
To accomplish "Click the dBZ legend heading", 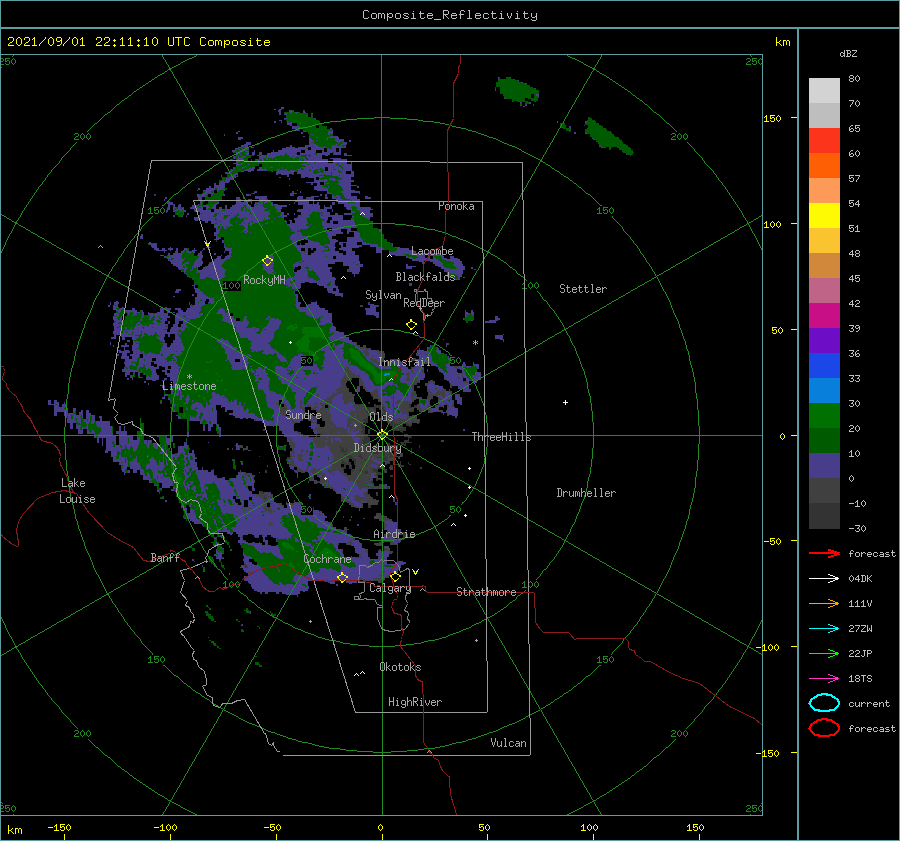I will (848, 53).
